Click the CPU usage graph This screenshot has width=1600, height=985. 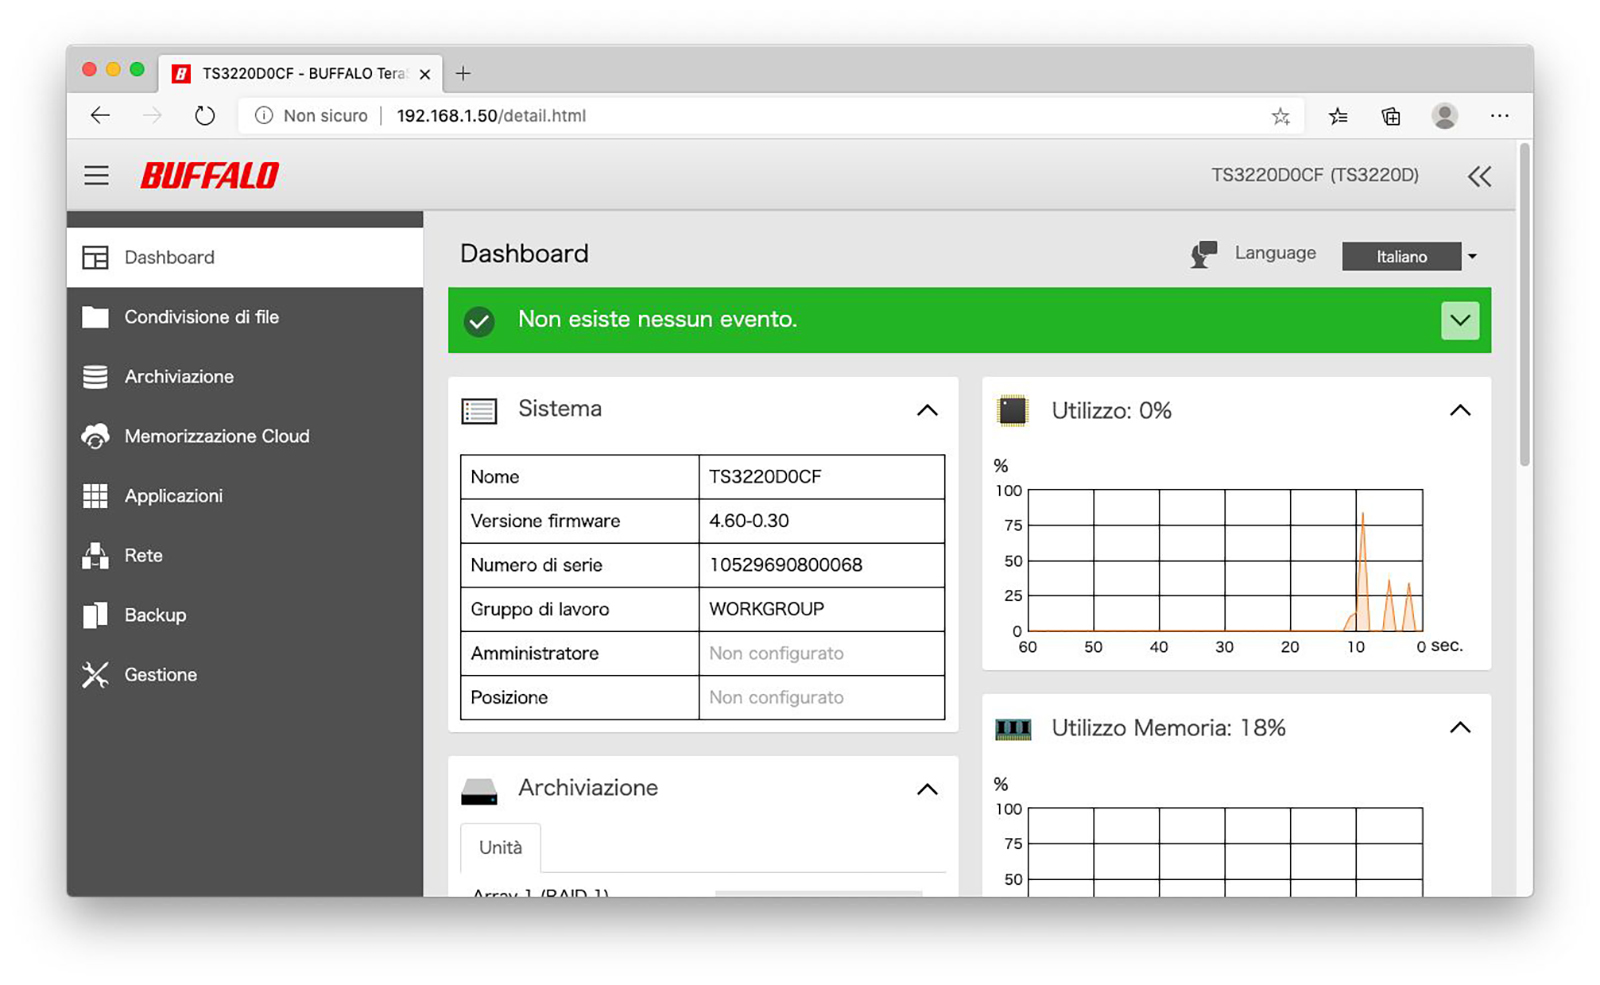pos(1225,560)
